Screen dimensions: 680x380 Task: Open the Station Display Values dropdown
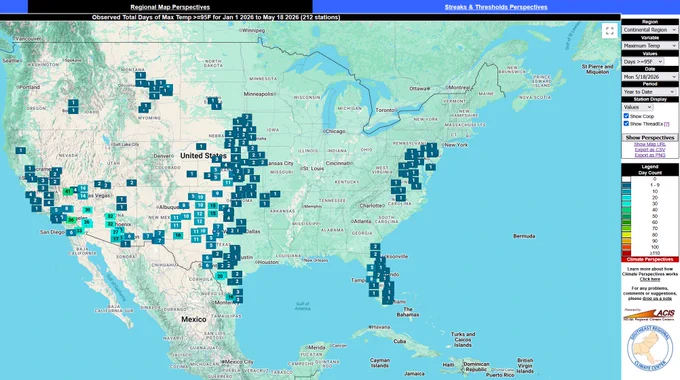[638, 107]
